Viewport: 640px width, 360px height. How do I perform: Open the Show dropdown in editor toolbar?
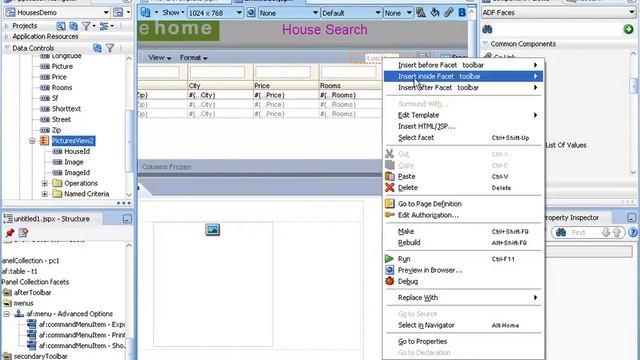173,13
